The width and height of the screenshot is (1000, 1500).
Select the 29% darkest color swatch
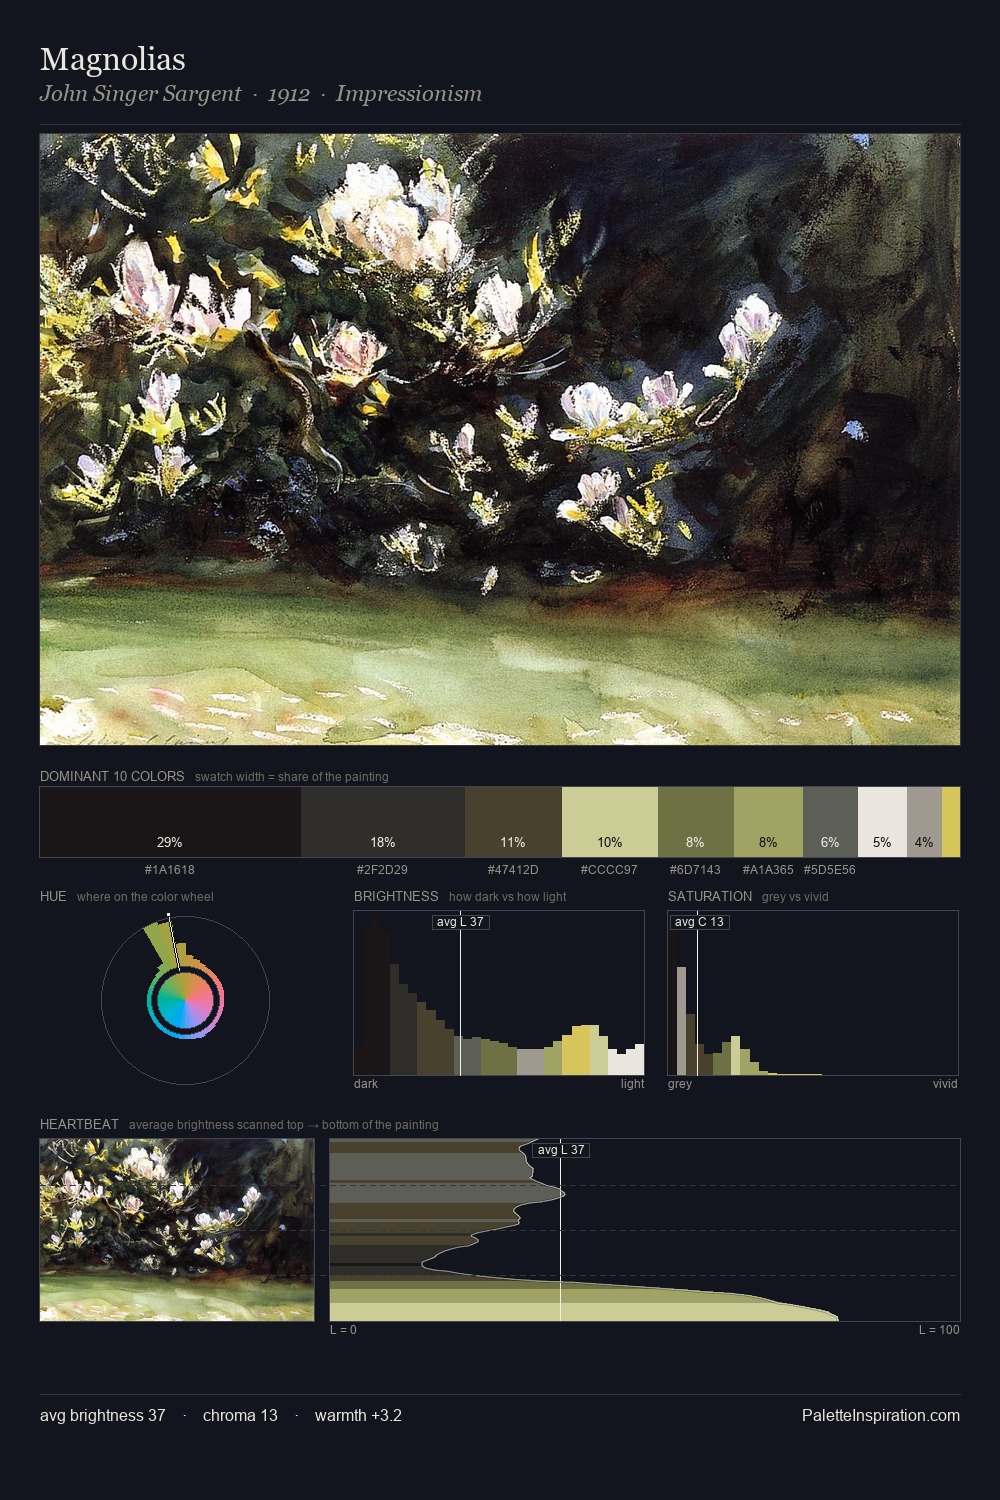click(170, 822)
